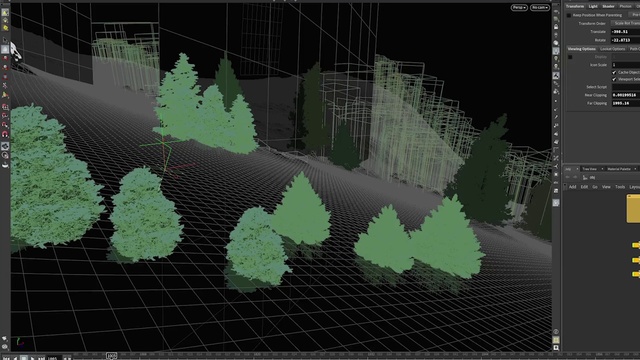Switch to the Light parameter tab
The image size is (640, 360).
pyautogui.click(x=593, y=6)
